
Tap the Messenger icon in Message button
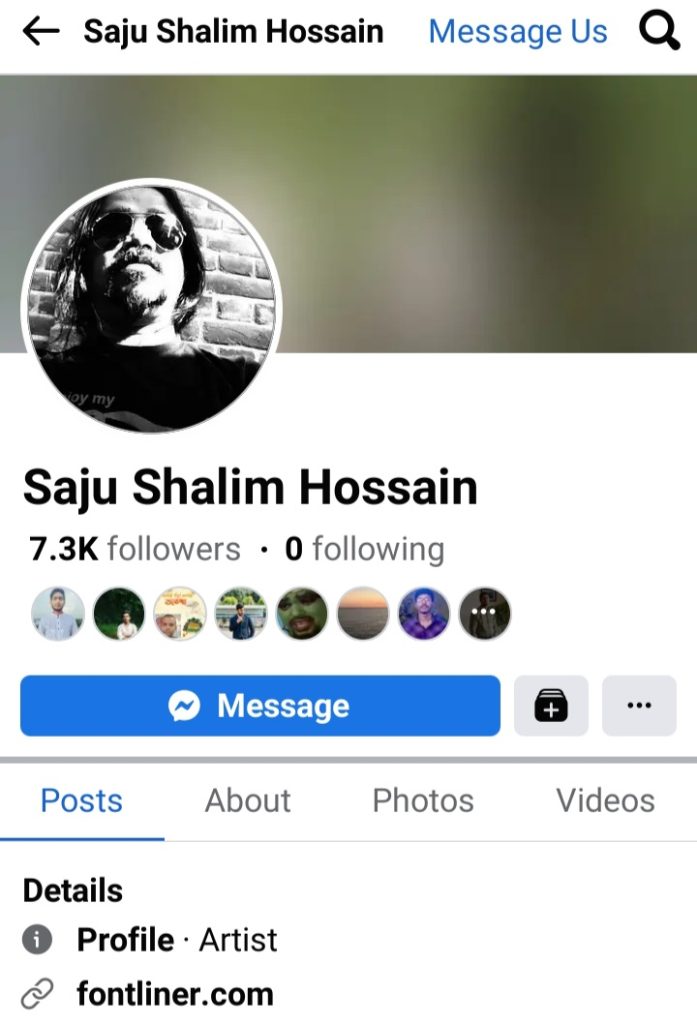tap(184, 706)
